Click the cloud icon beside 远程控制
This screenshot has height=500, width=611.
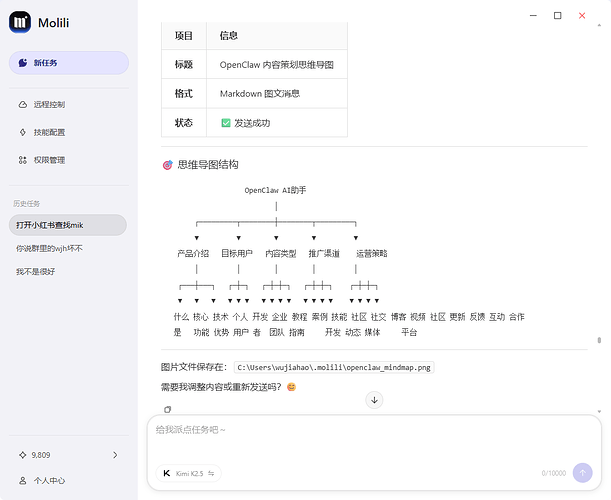pos(23,104)
